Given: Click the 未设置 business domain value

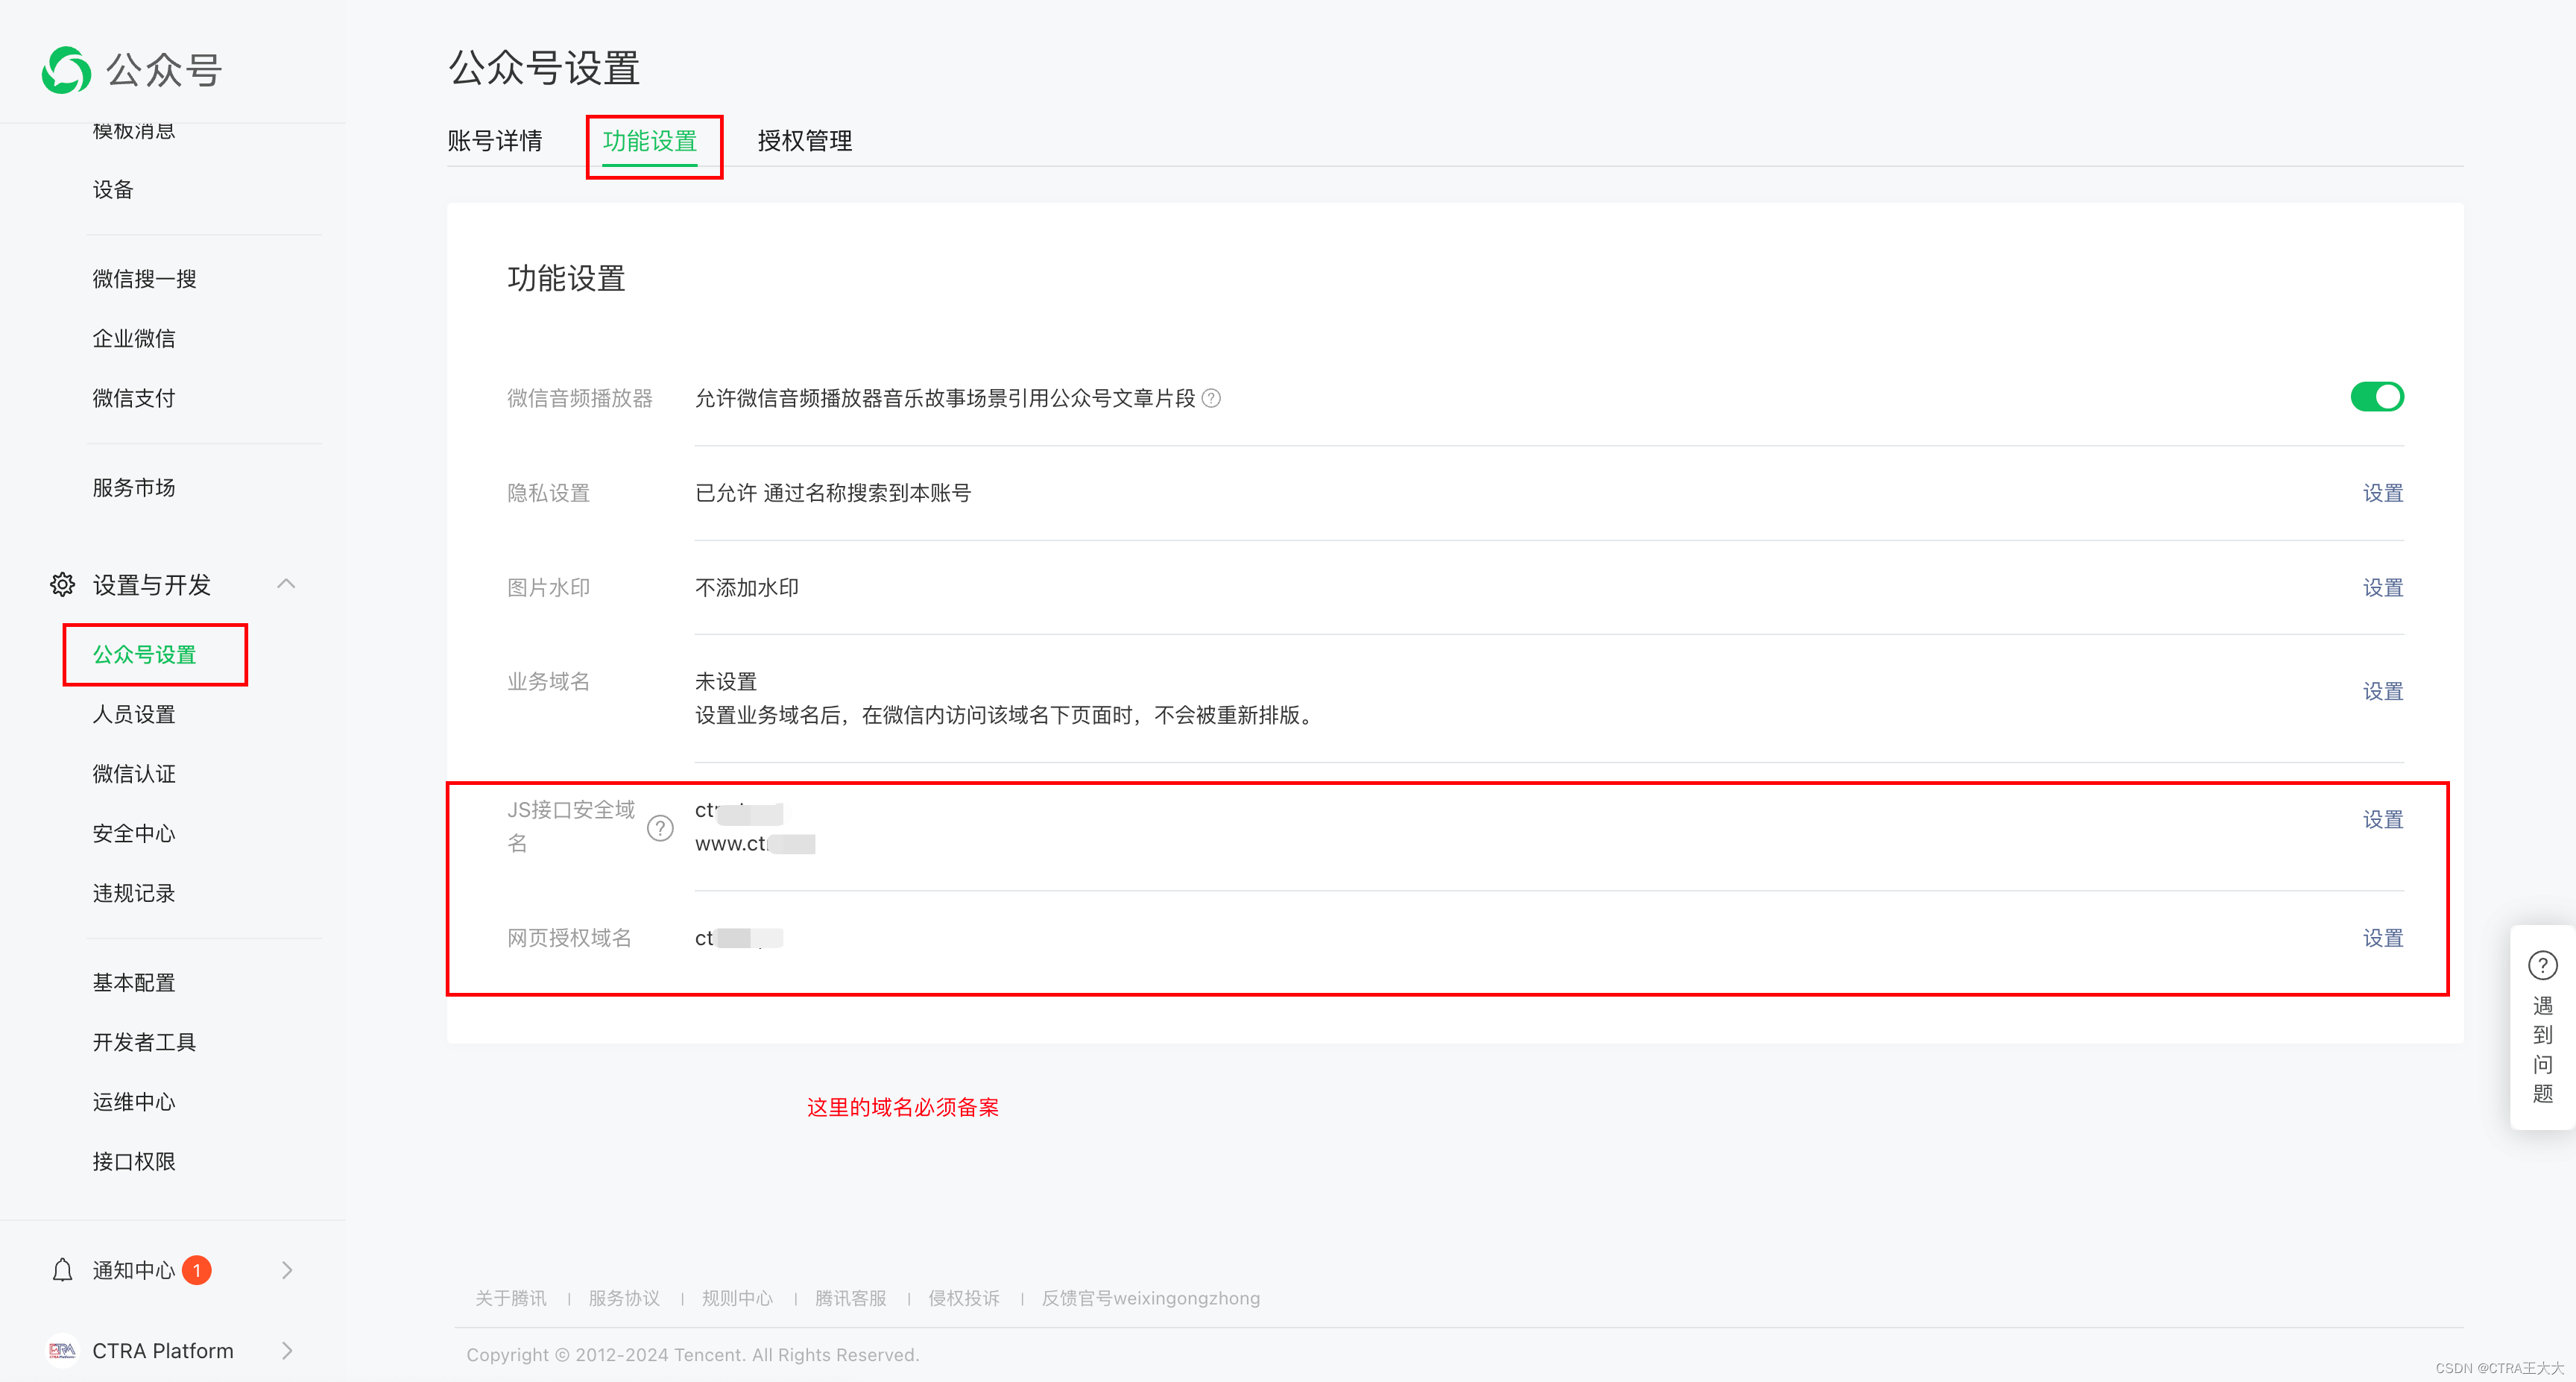Looking at the screenshot, I should [x=726, y=681].
